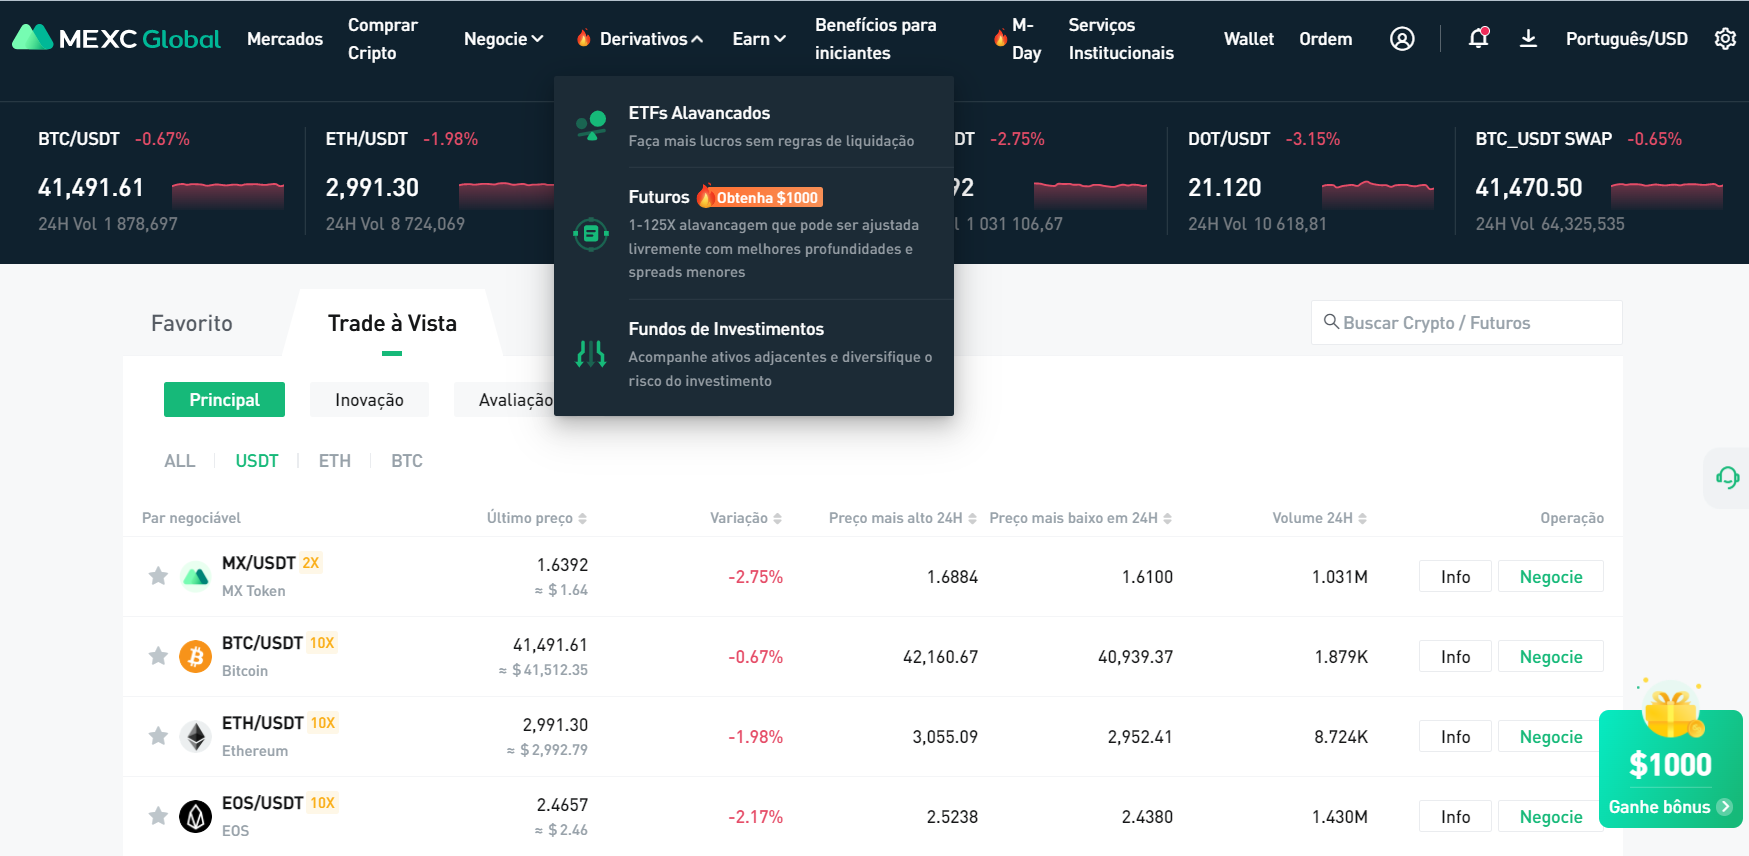Open Serviços Institucionais

[1121, 39]
